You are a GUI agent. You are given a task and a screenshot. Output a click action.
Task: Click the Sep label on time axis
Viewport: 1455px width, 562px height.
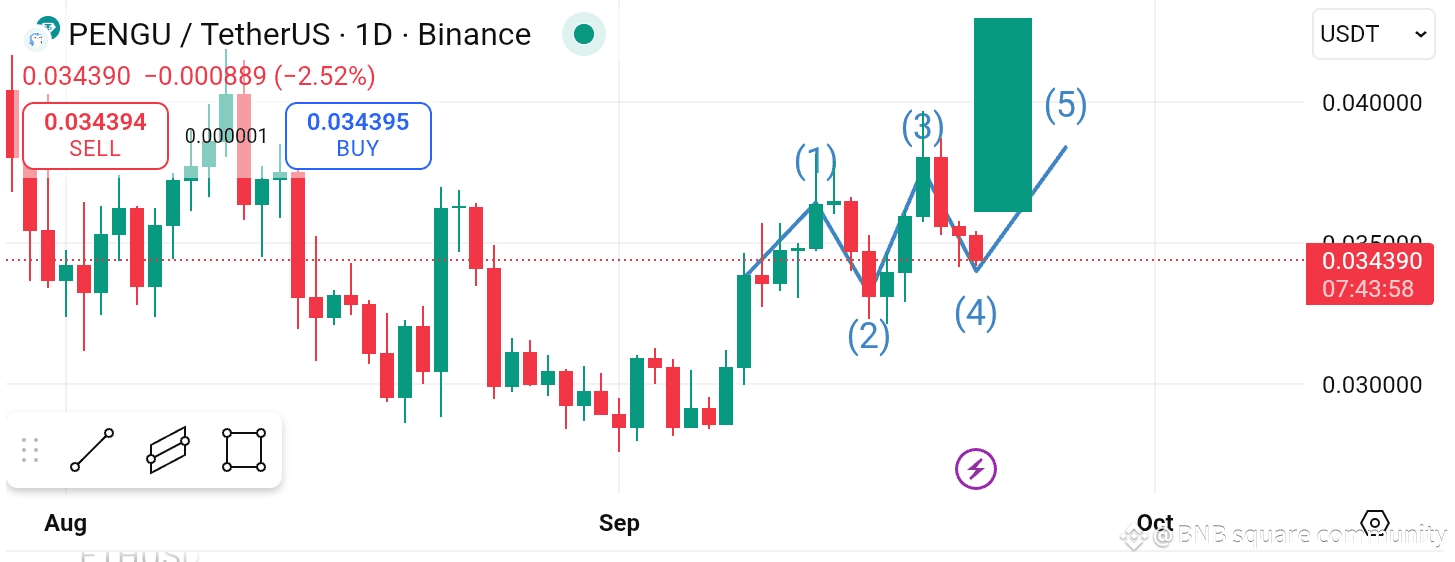[x=619, y=523]
